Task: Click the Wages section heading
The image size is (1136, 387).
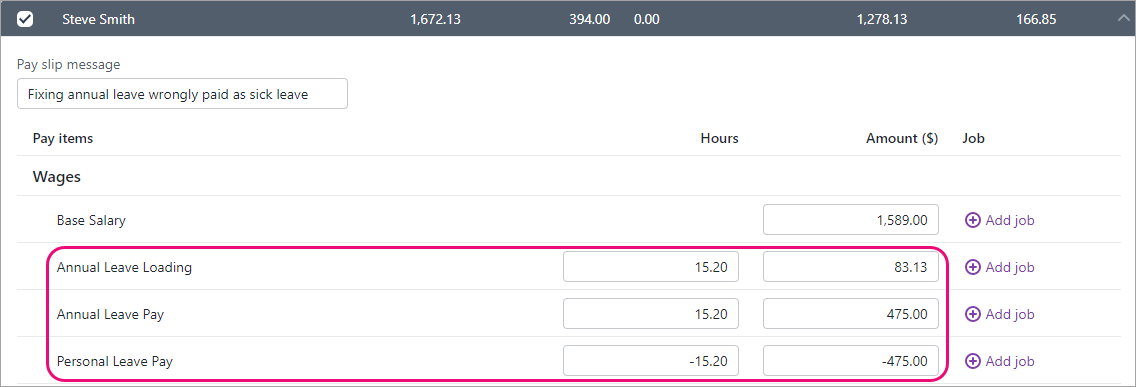Action: coord(57,177)
